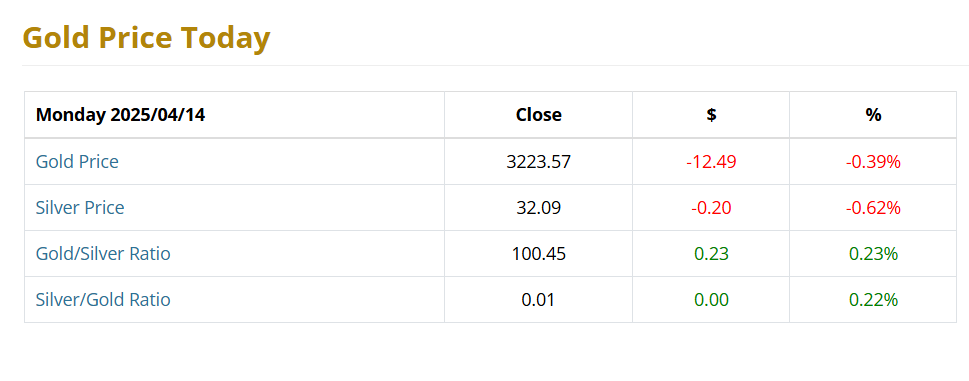Click the gold dollar change -12.49
Image resolution: width=969 pixels, height=381 pixels.
click(x=711, y=162)
